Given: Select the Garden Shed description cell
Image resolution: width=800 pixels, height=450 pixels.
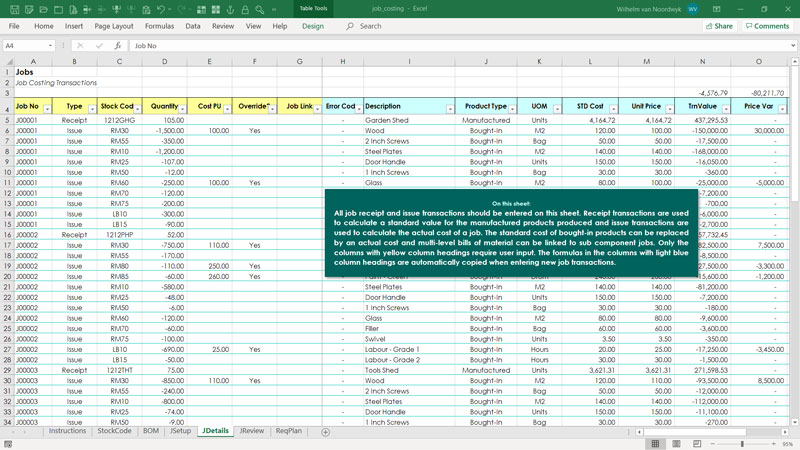Looking at the screenshot, I should [x=409, y=120].
